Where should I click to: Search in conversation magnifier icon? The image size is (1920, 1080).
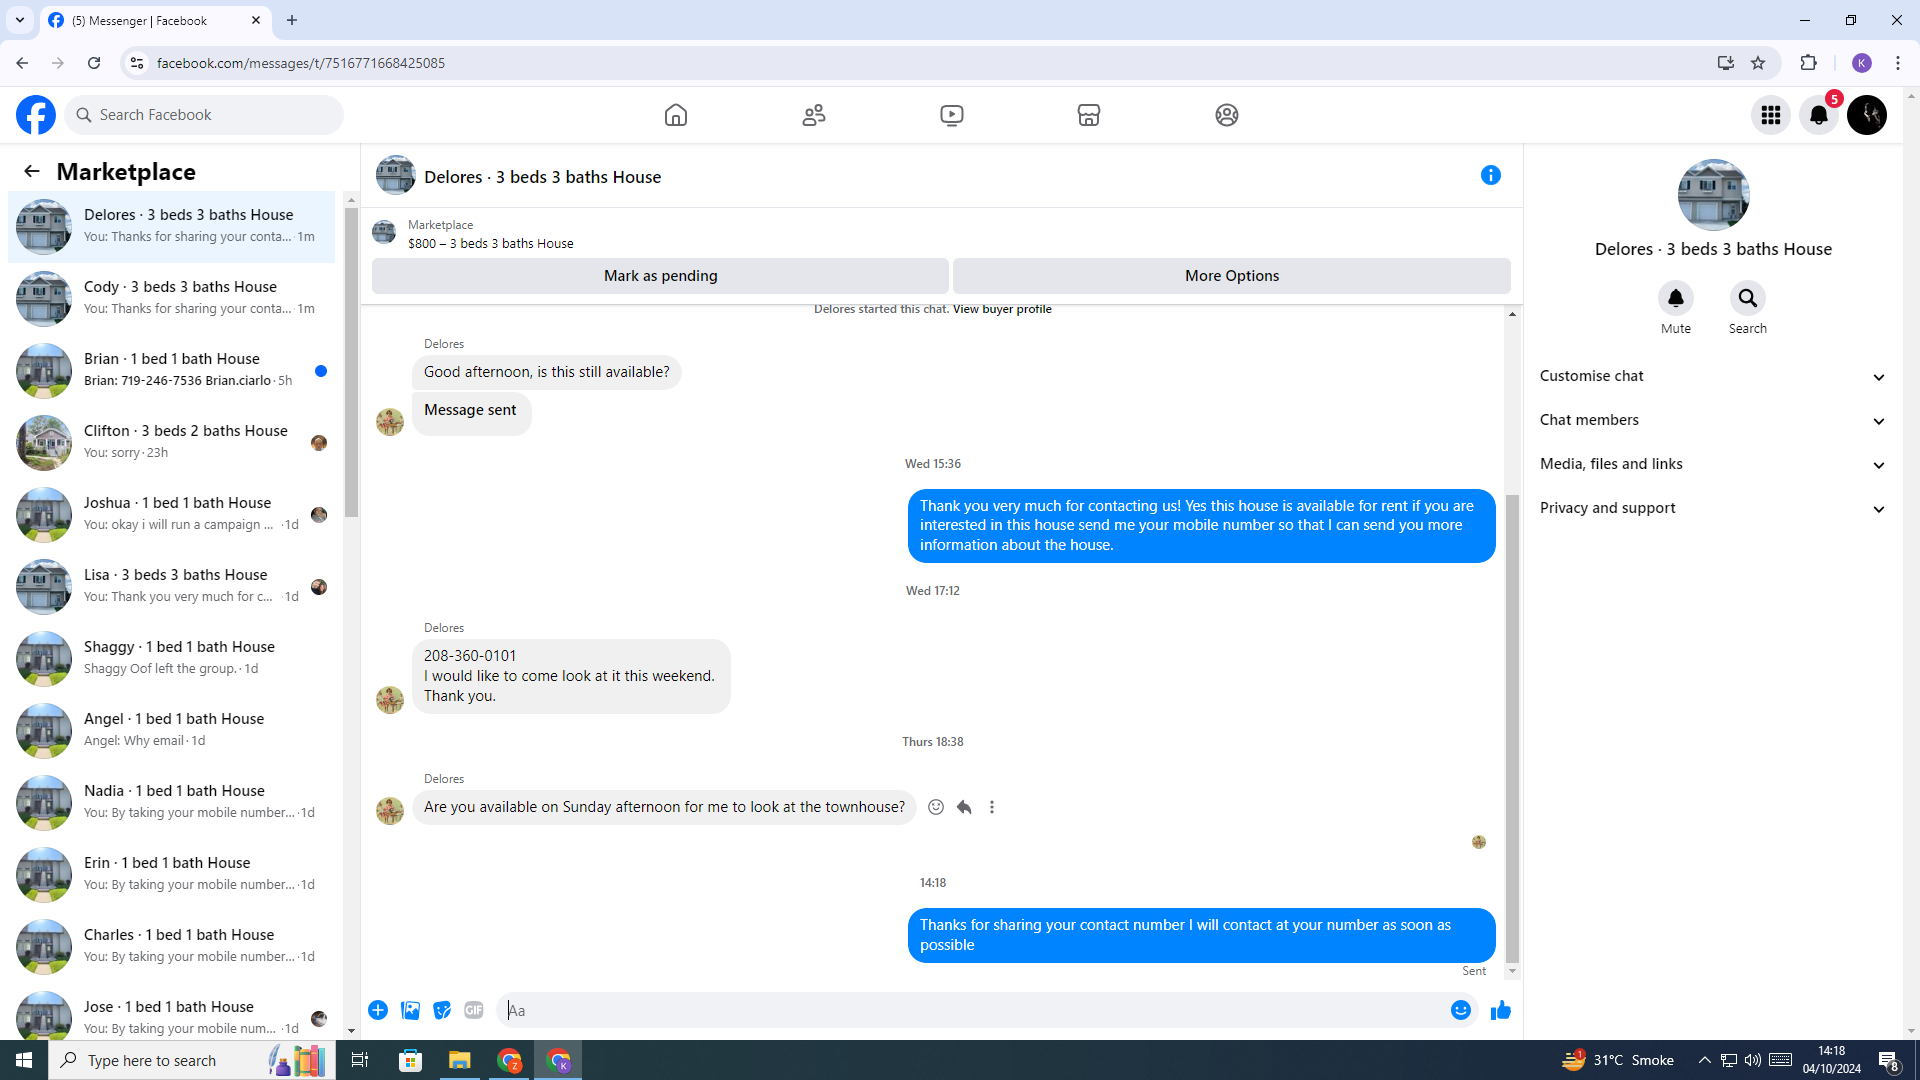[x=1748, y=298]
